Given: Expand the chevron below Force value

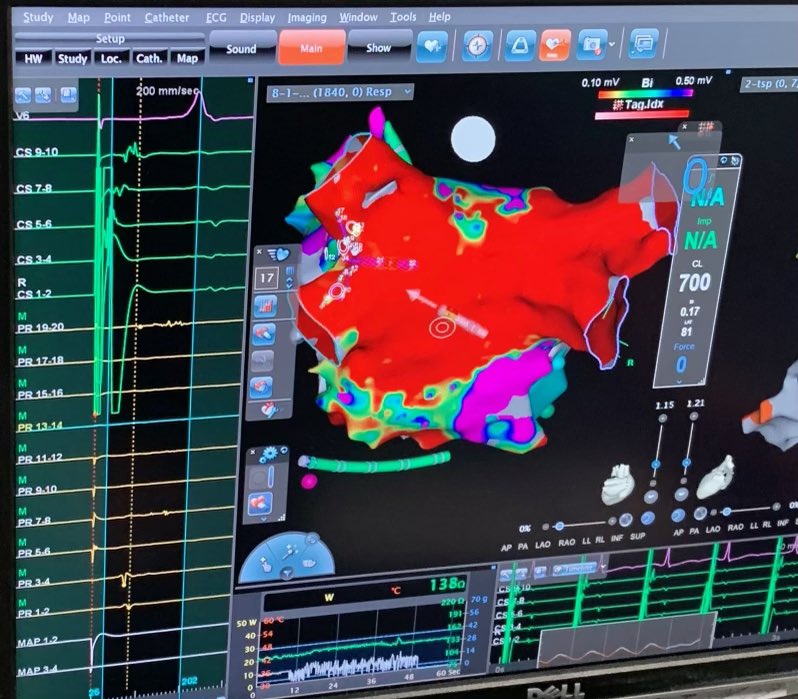Looking at the screenshot, I should (x=679, y=381).
